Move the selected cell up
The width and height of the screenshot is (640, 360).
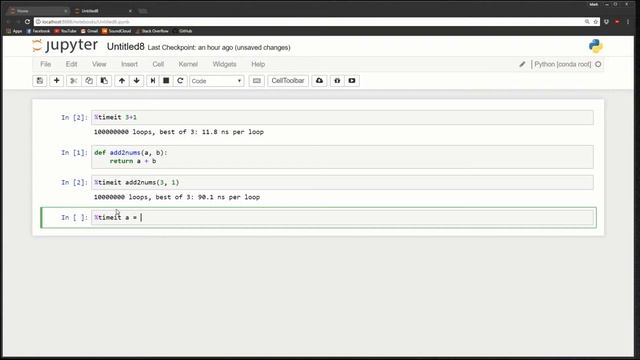tap(122, 81)
